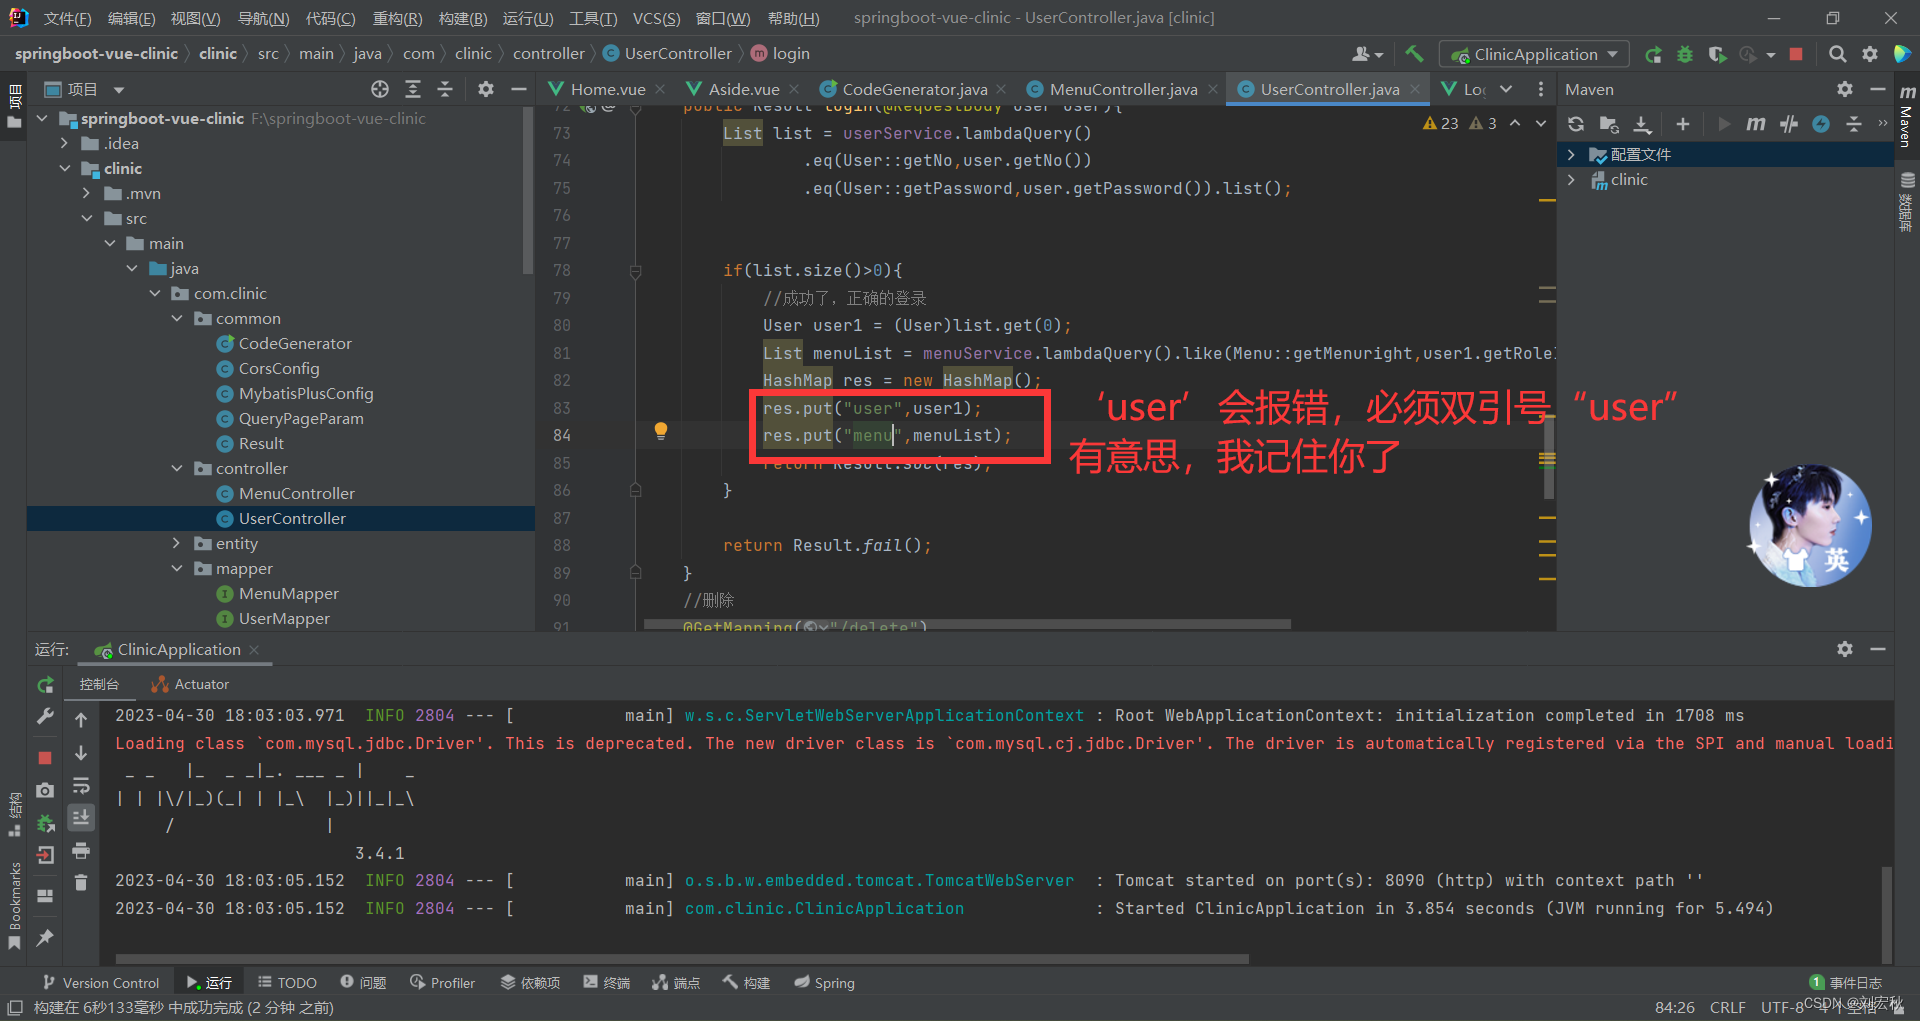Start the debugger with the bug icon
The height and width of the screenshot is (1021, 1920).
tap(1684, 54)
